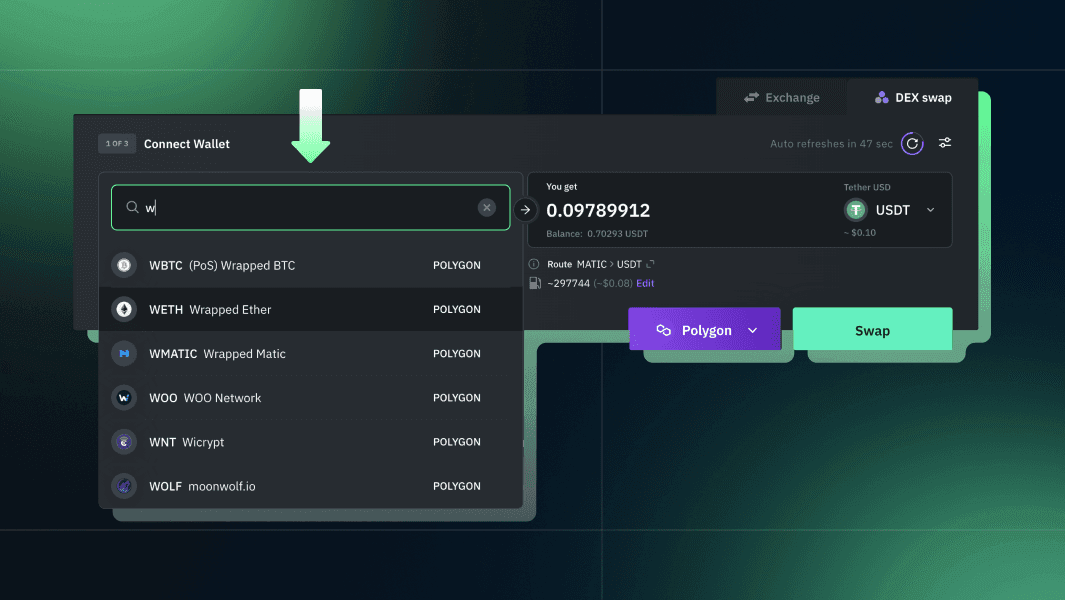Click the gas pump fee icon
The image size is (1065, 600).
click(535, 283)
